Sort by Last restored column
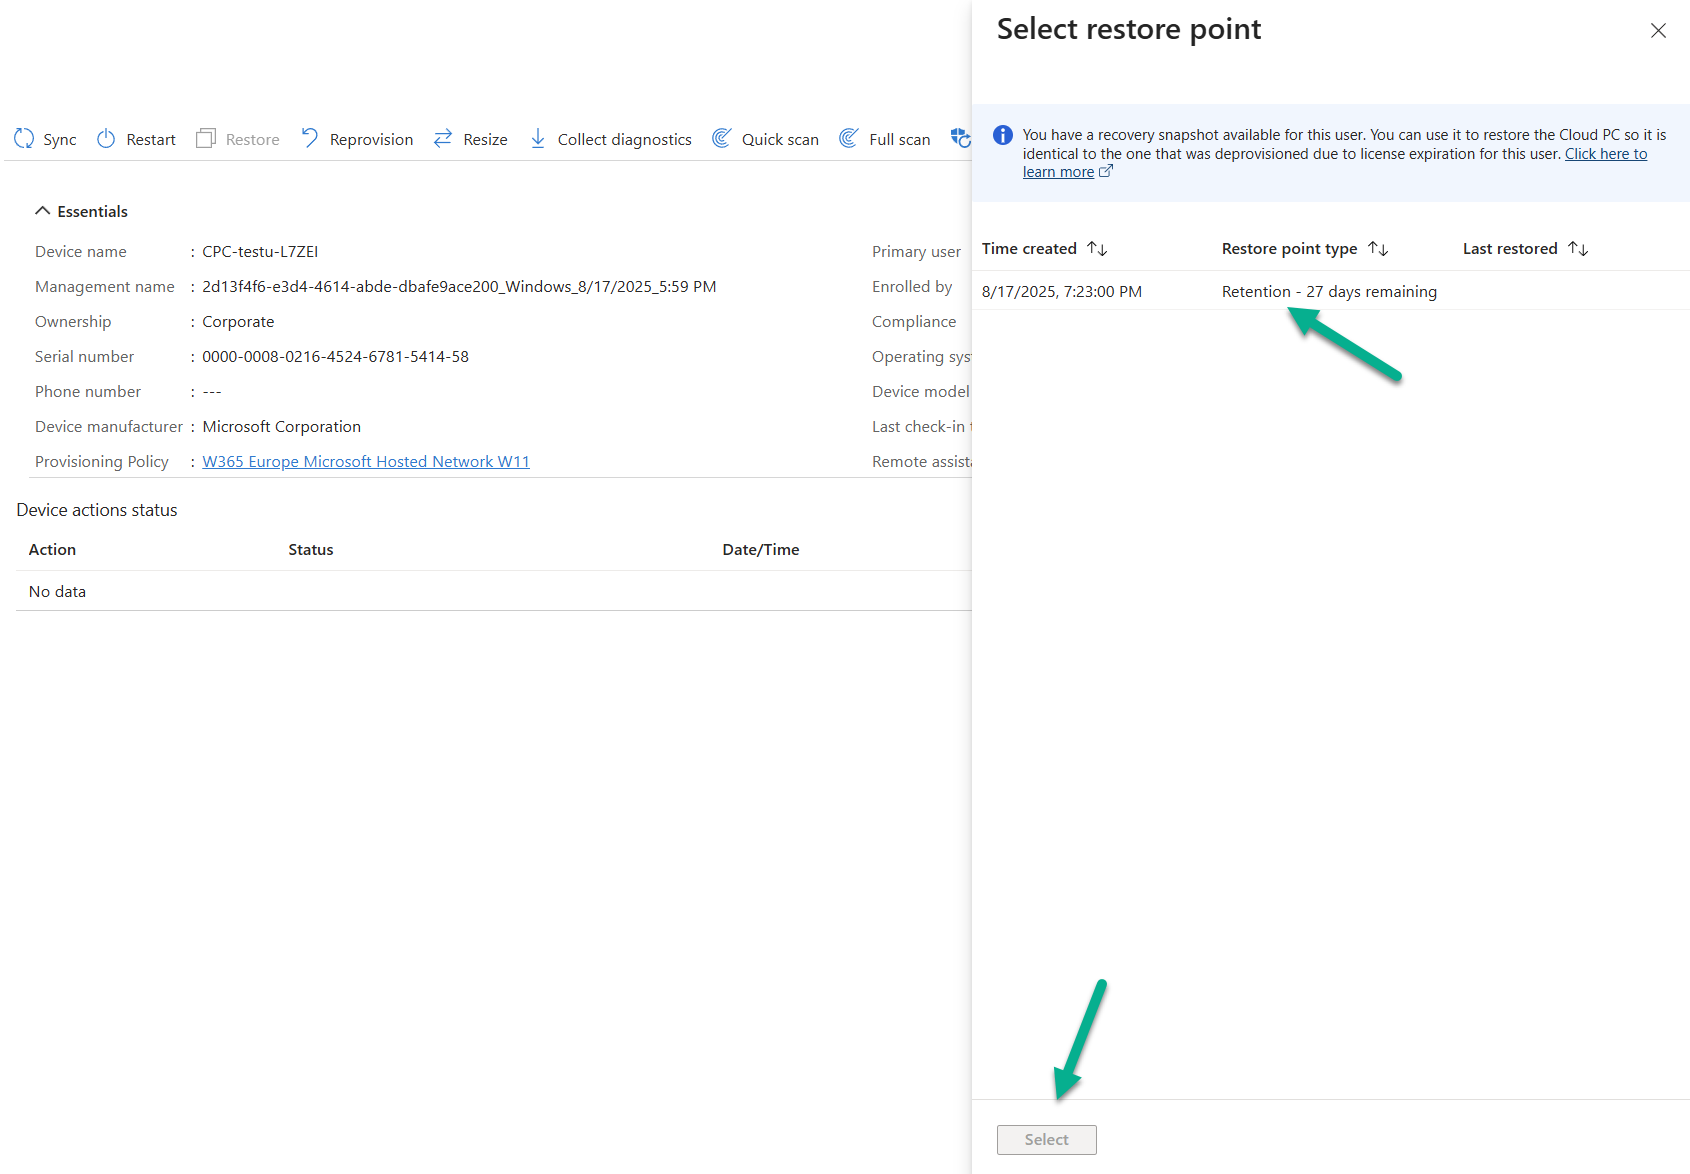 (1578, 249)
